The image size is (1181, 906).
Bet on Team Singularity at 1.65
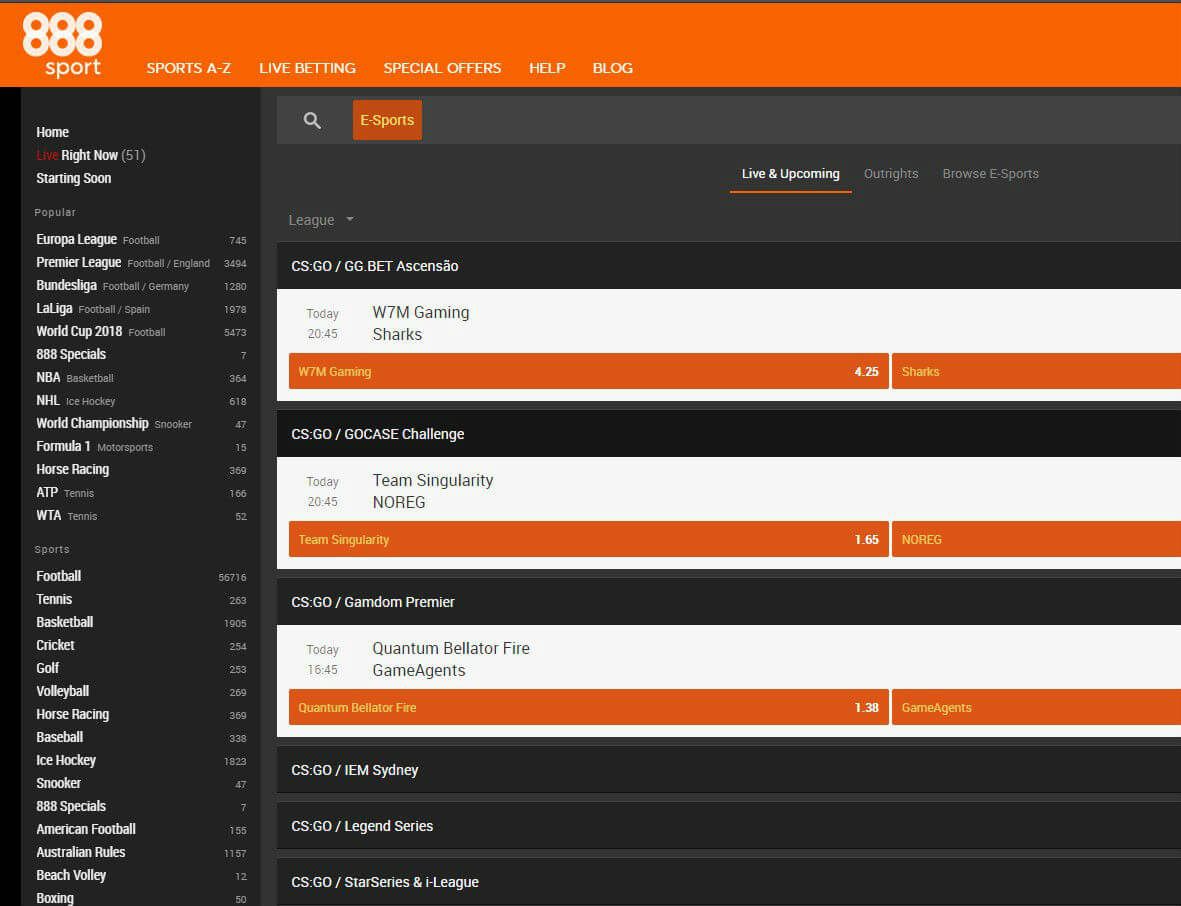tap(588, 539)
